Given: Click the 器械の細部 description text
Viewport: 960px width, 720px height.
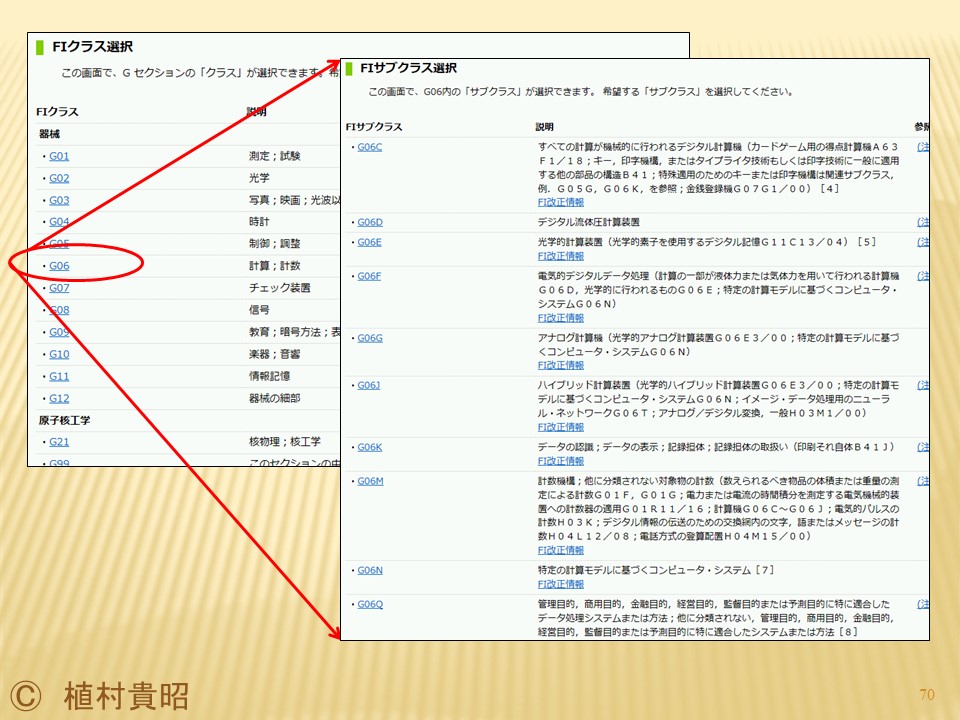Looking at the screenshot, I should [274, 398].
